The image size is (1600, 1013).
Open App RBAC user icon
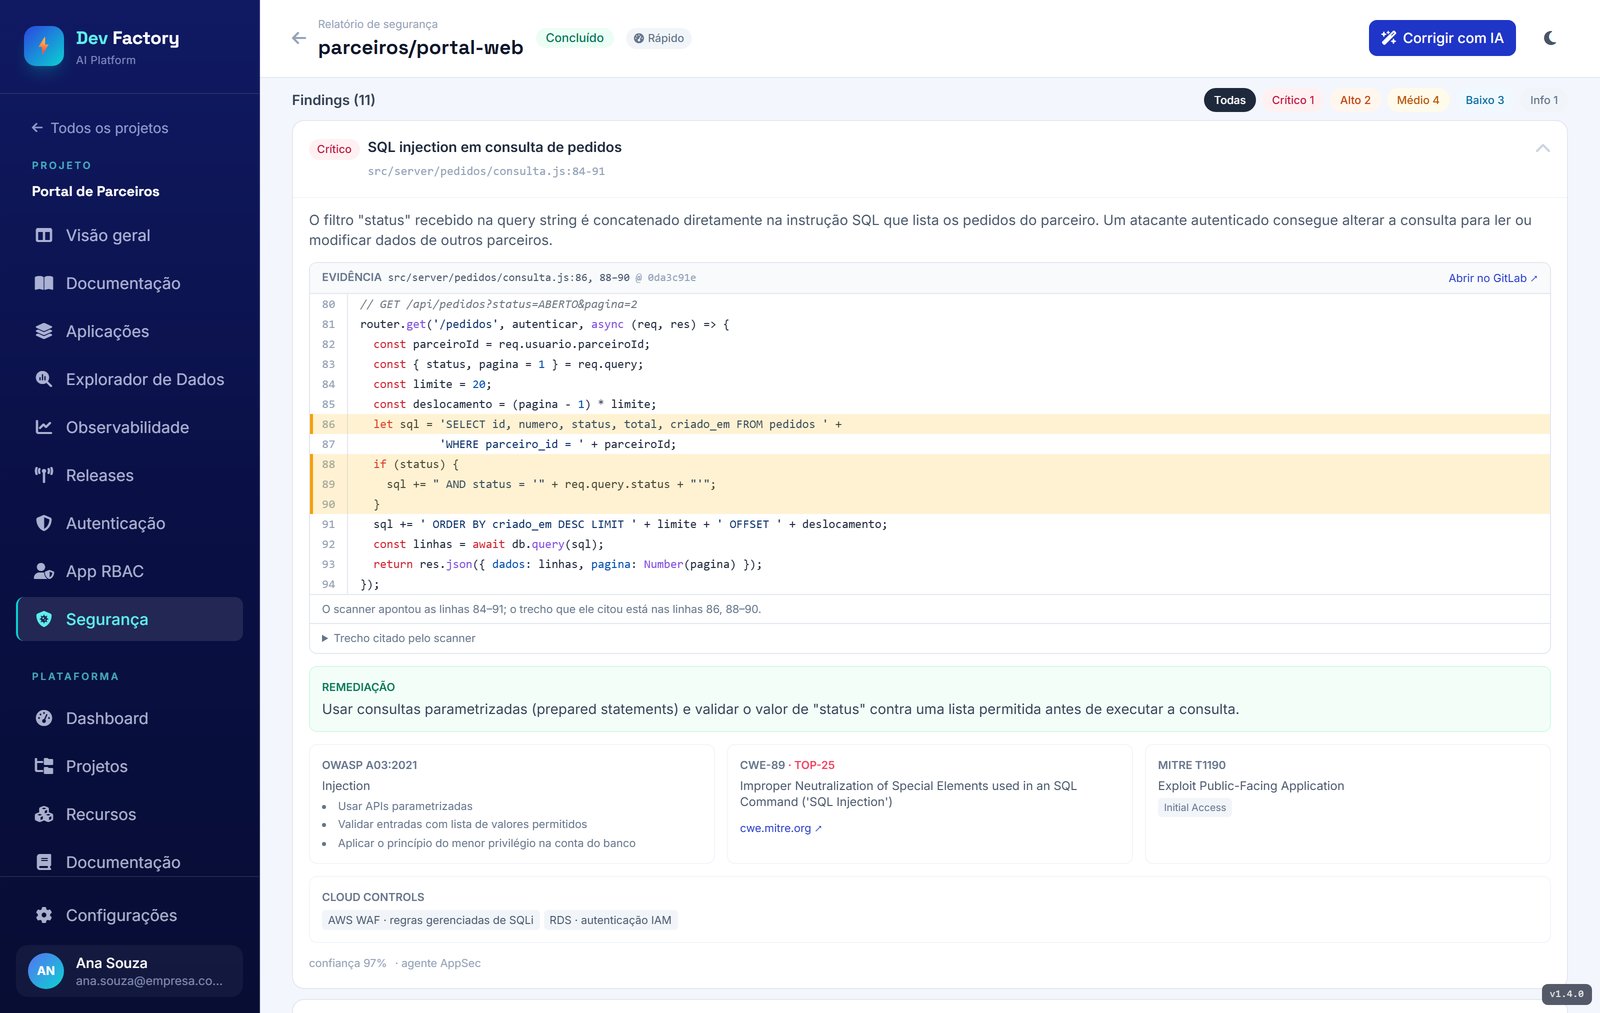[44, 571]
